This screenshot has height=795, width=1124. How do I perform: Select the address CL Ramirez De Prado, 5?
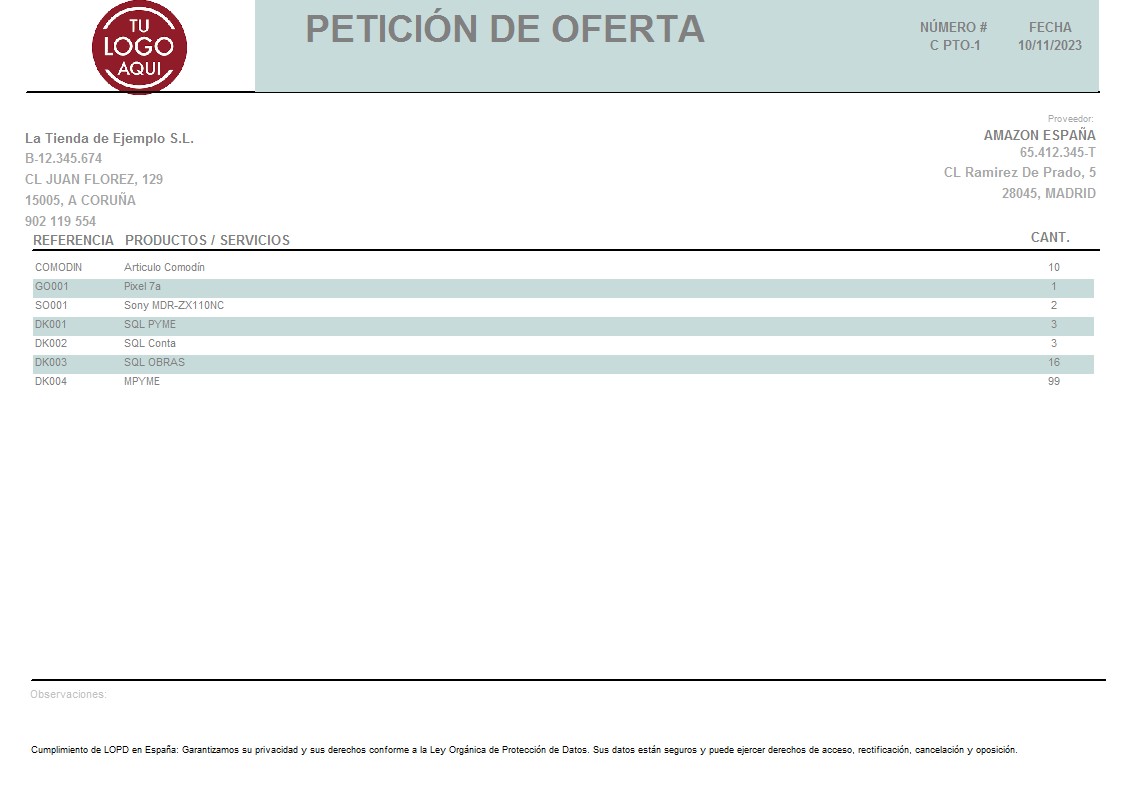tap(1020, 172)
